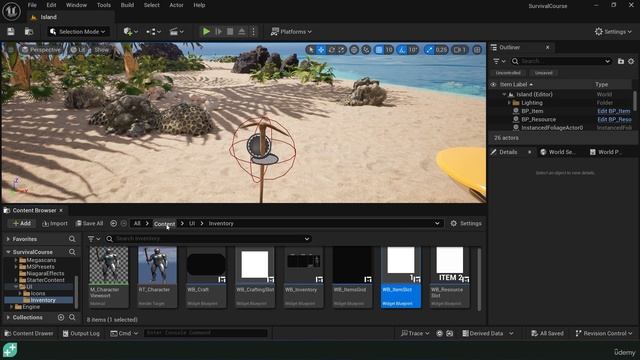Select the Inventory folder in the tree

pos(42,300)
